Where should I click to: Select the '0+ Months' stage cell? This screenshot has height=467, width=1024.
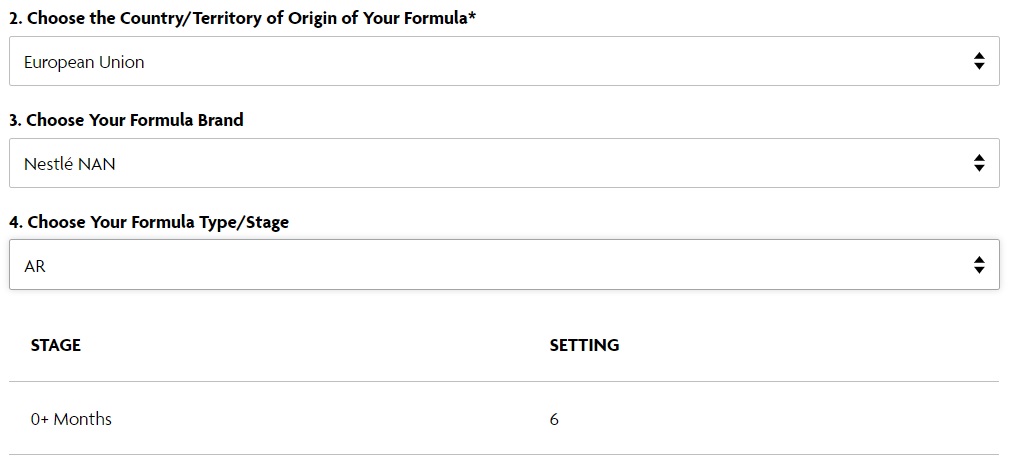71,419
